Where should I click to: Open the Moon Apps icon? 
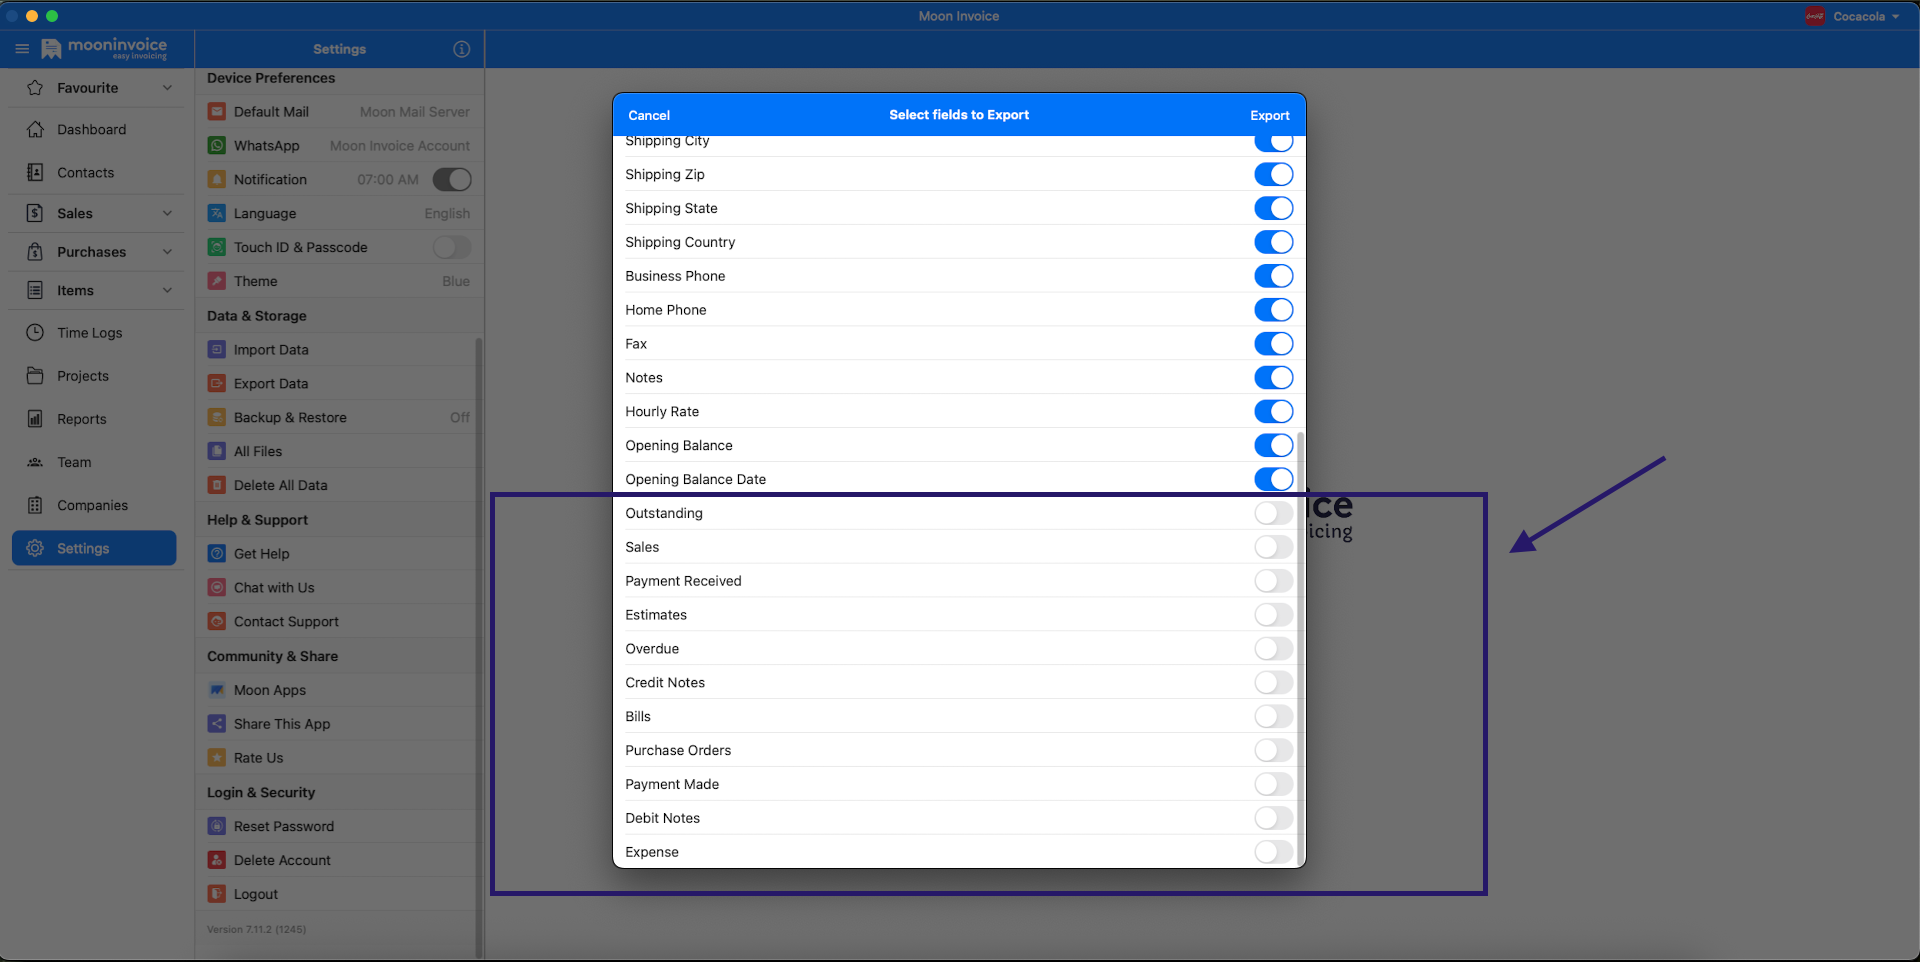(217, 689)
